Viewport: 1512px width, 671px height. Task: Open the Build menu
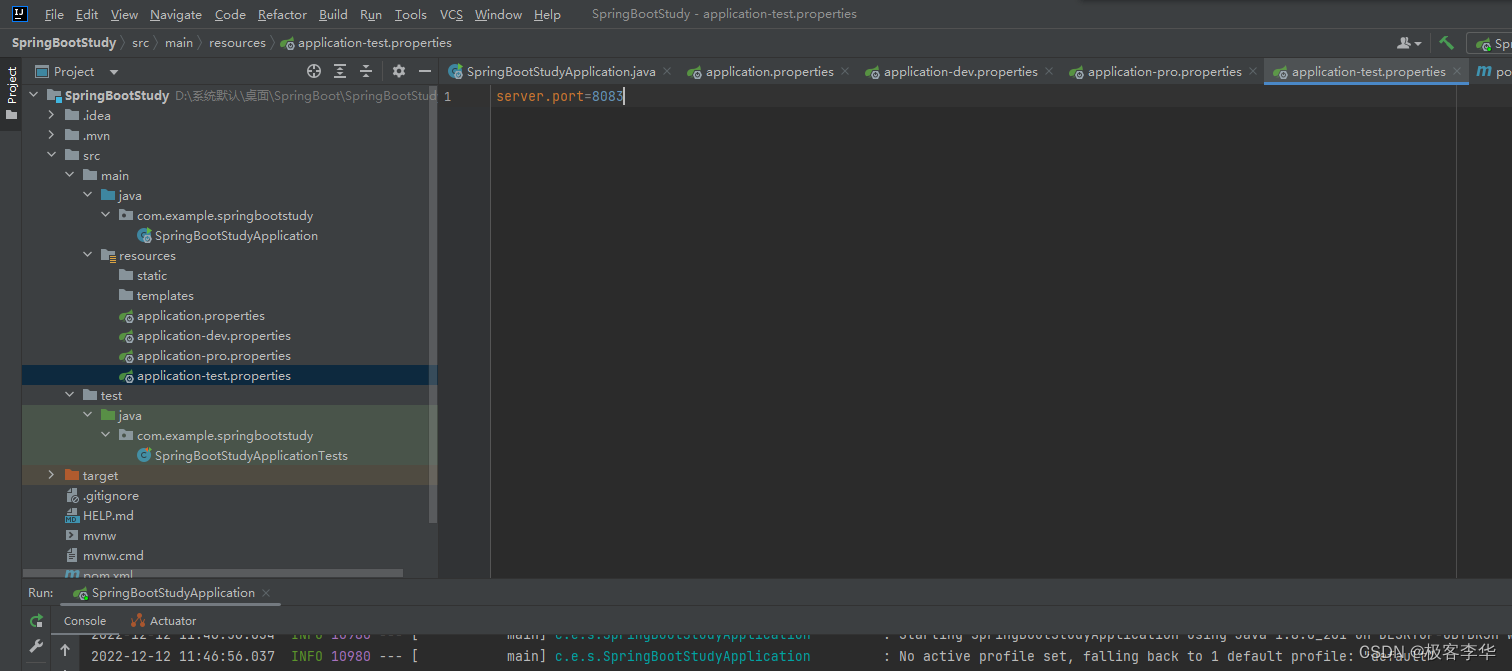tap(333, 15)
